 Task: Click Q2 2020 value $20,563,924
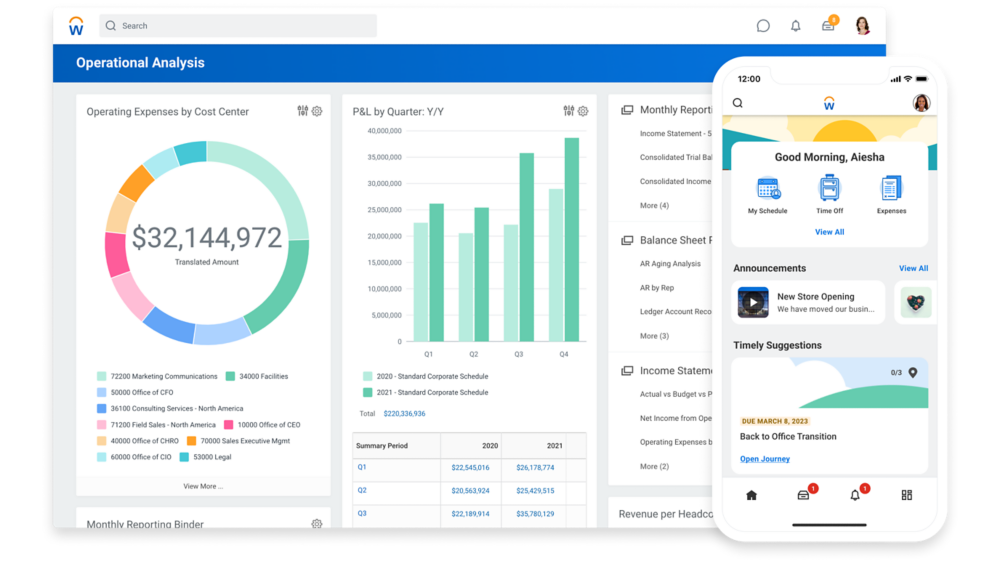470,490
